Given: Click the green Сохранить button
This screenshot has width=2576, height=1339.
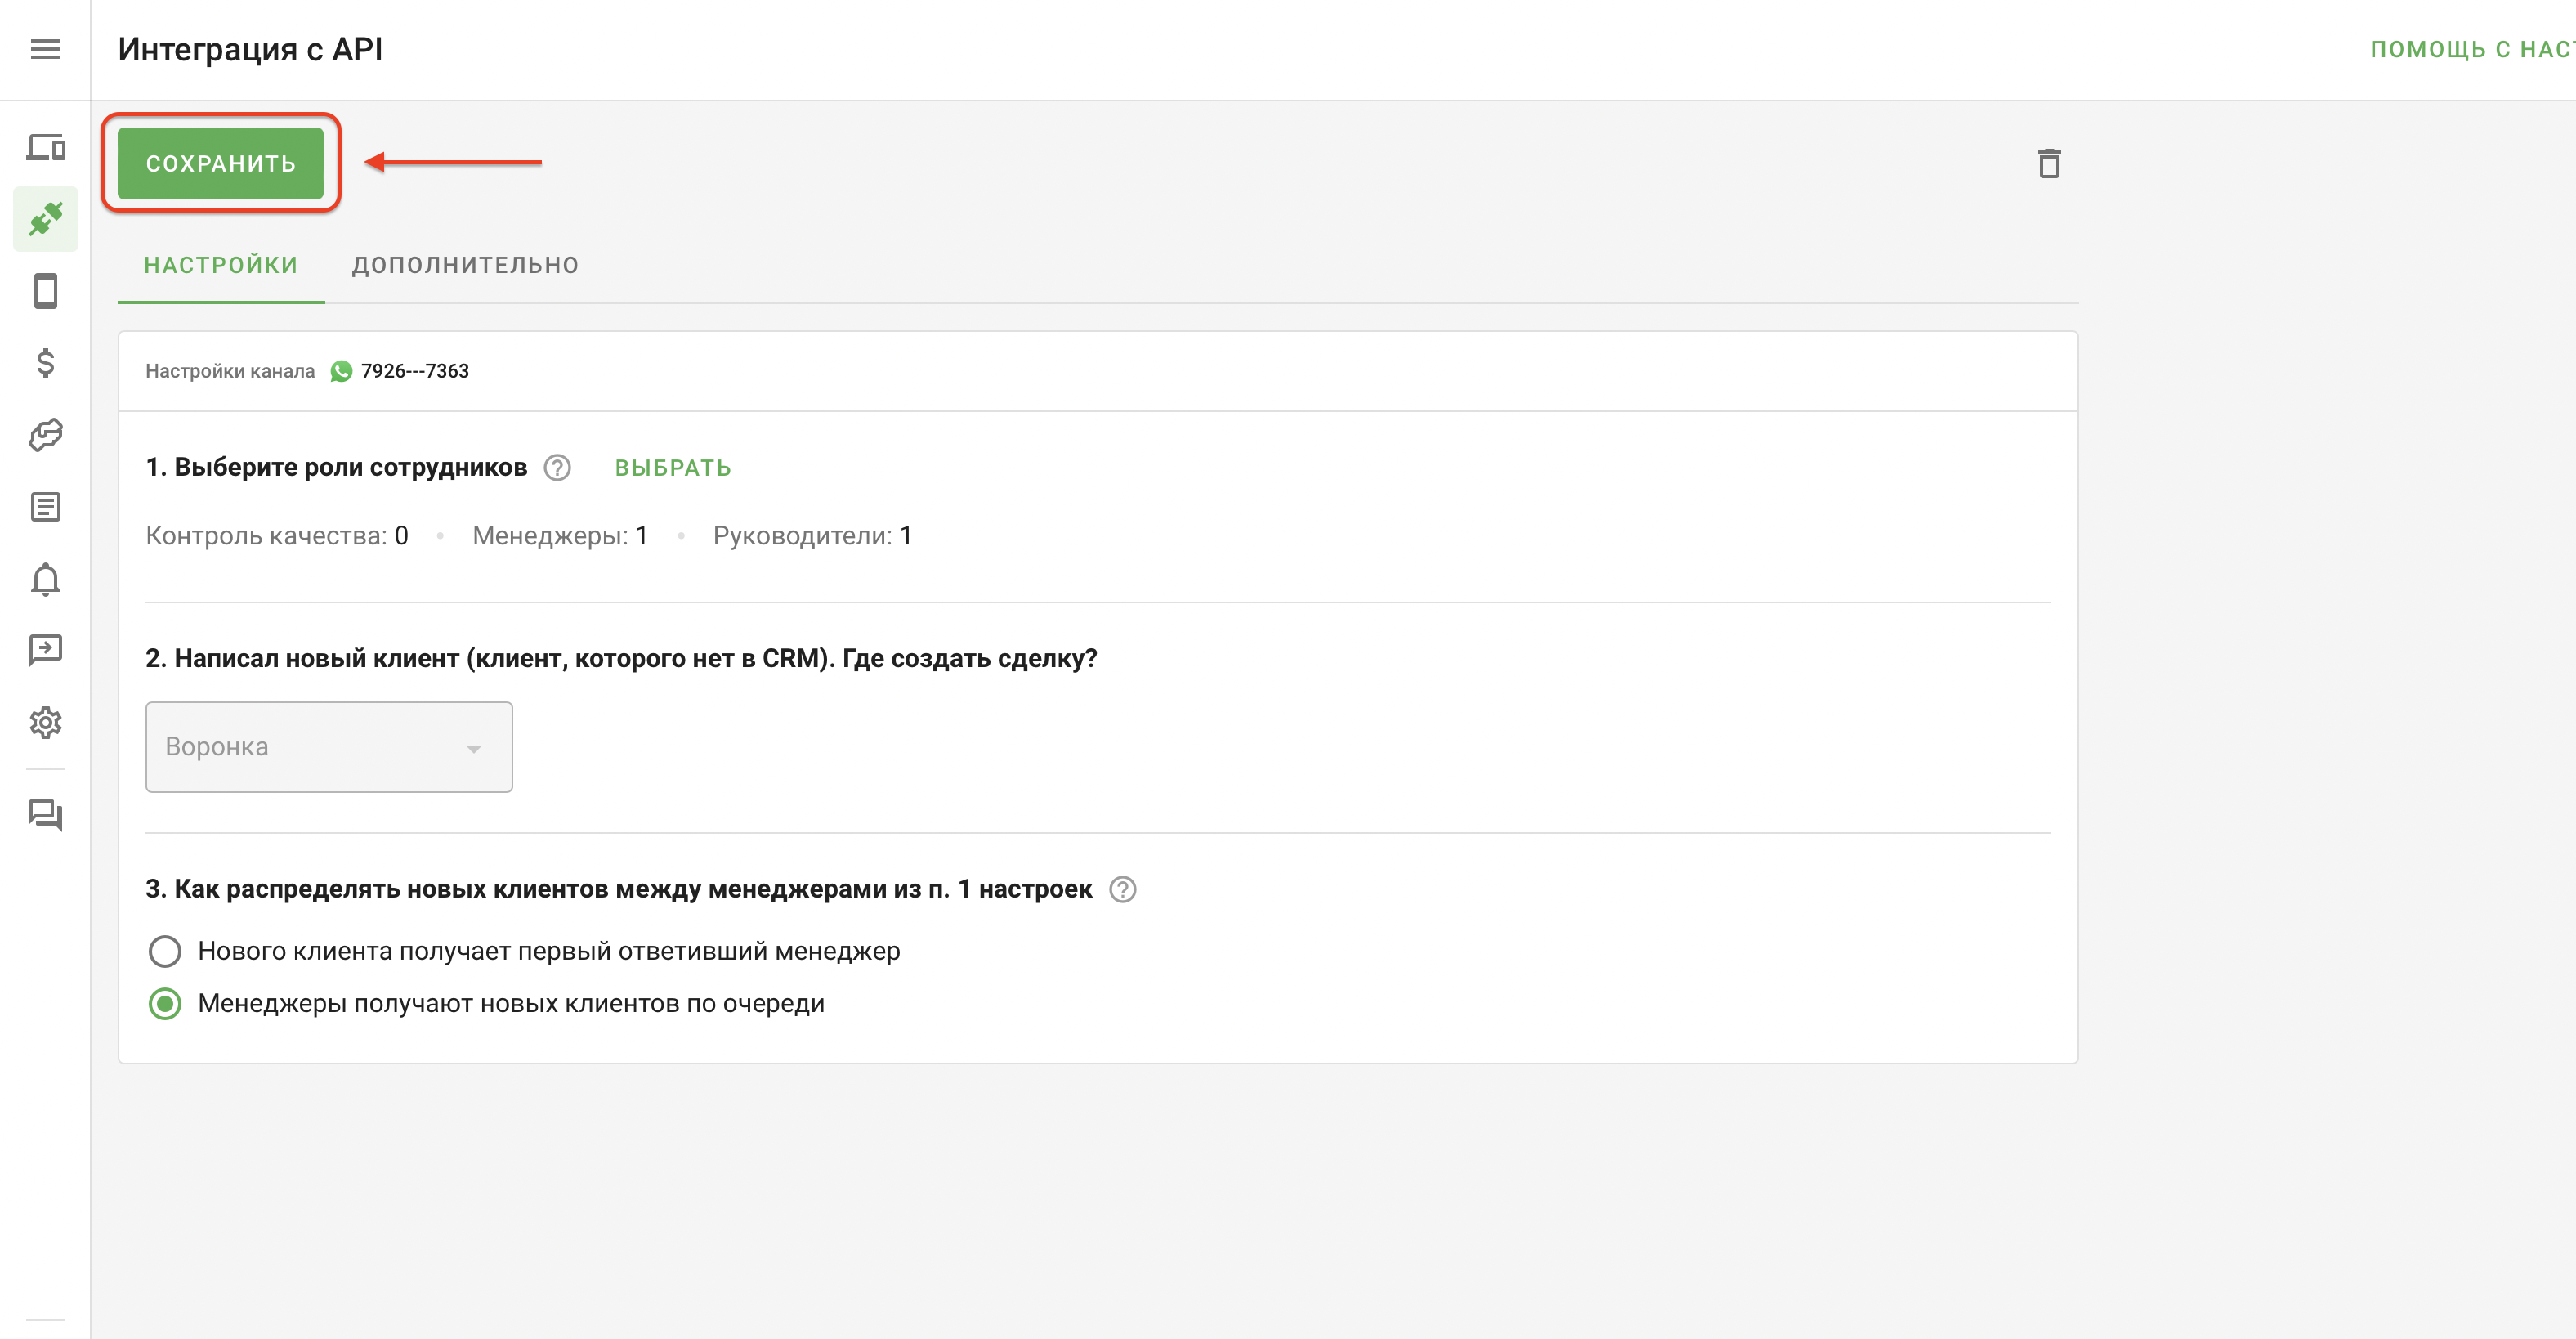Looking at the screenshot, I should coord(221,163).
